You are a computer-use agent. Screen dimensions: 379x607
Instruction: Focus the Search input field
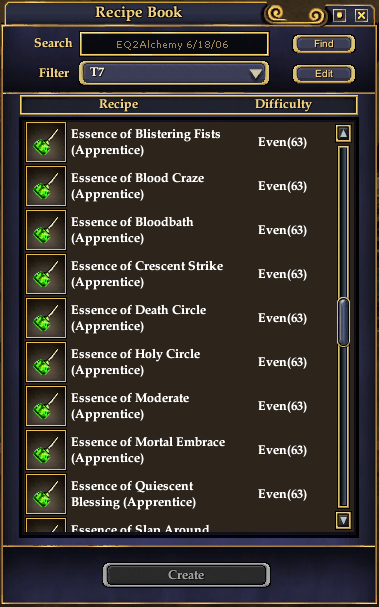pos(174,44)
